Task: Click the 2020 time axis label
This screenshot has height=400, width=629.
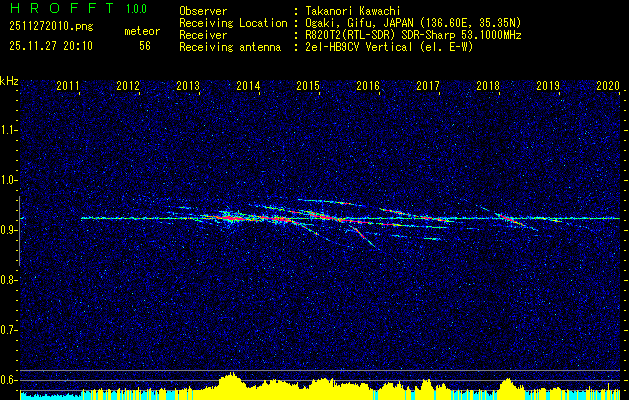Action: pyautogui.click(x=608, y=85)
